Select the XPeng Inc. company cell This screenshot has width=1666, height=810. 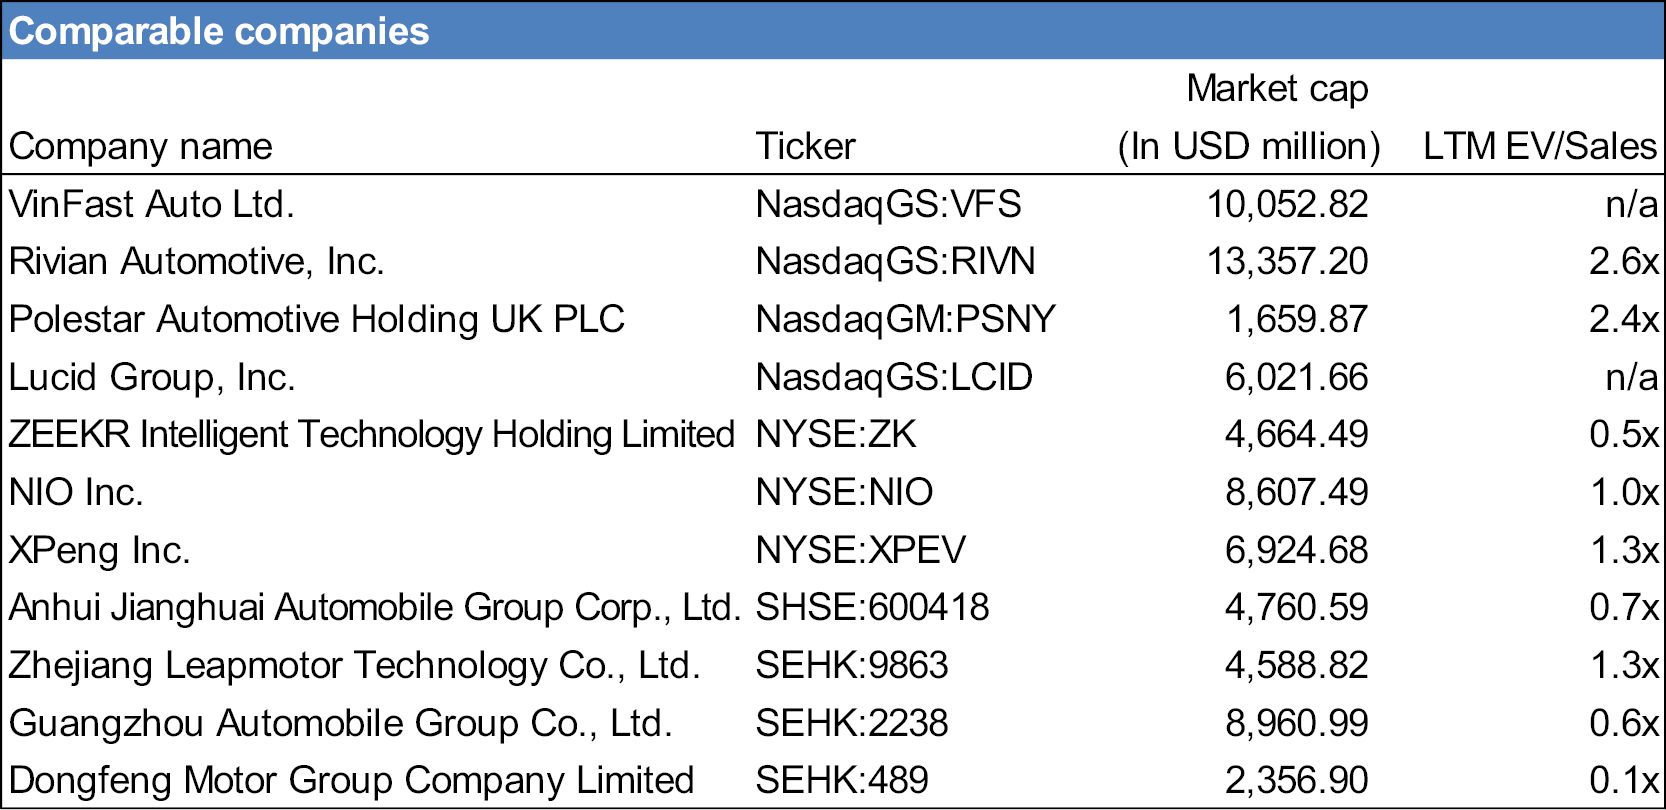pos(99,550)
